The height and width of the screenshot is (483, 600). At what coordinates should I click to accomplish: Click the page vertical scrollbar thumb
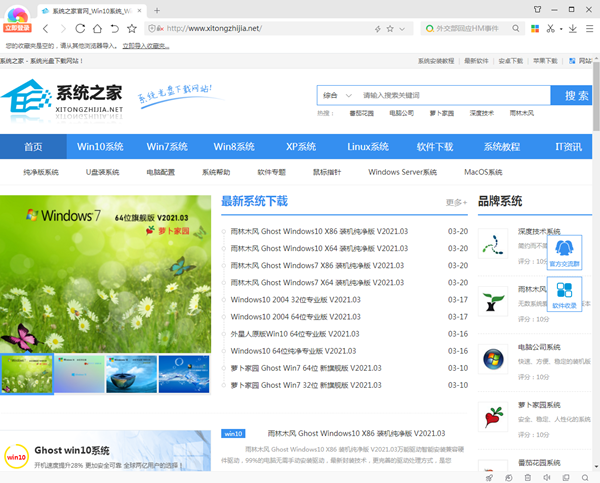pyautogui.click(x=596, y=96)
